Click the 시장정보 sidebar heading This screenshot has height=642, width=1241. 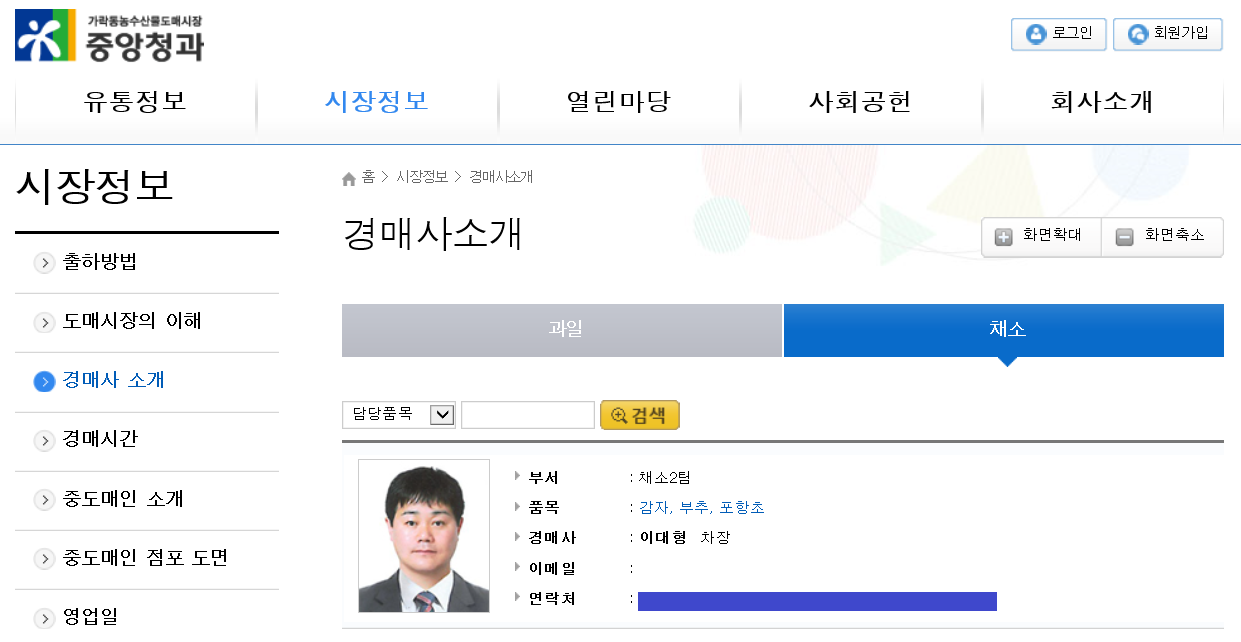96,187
